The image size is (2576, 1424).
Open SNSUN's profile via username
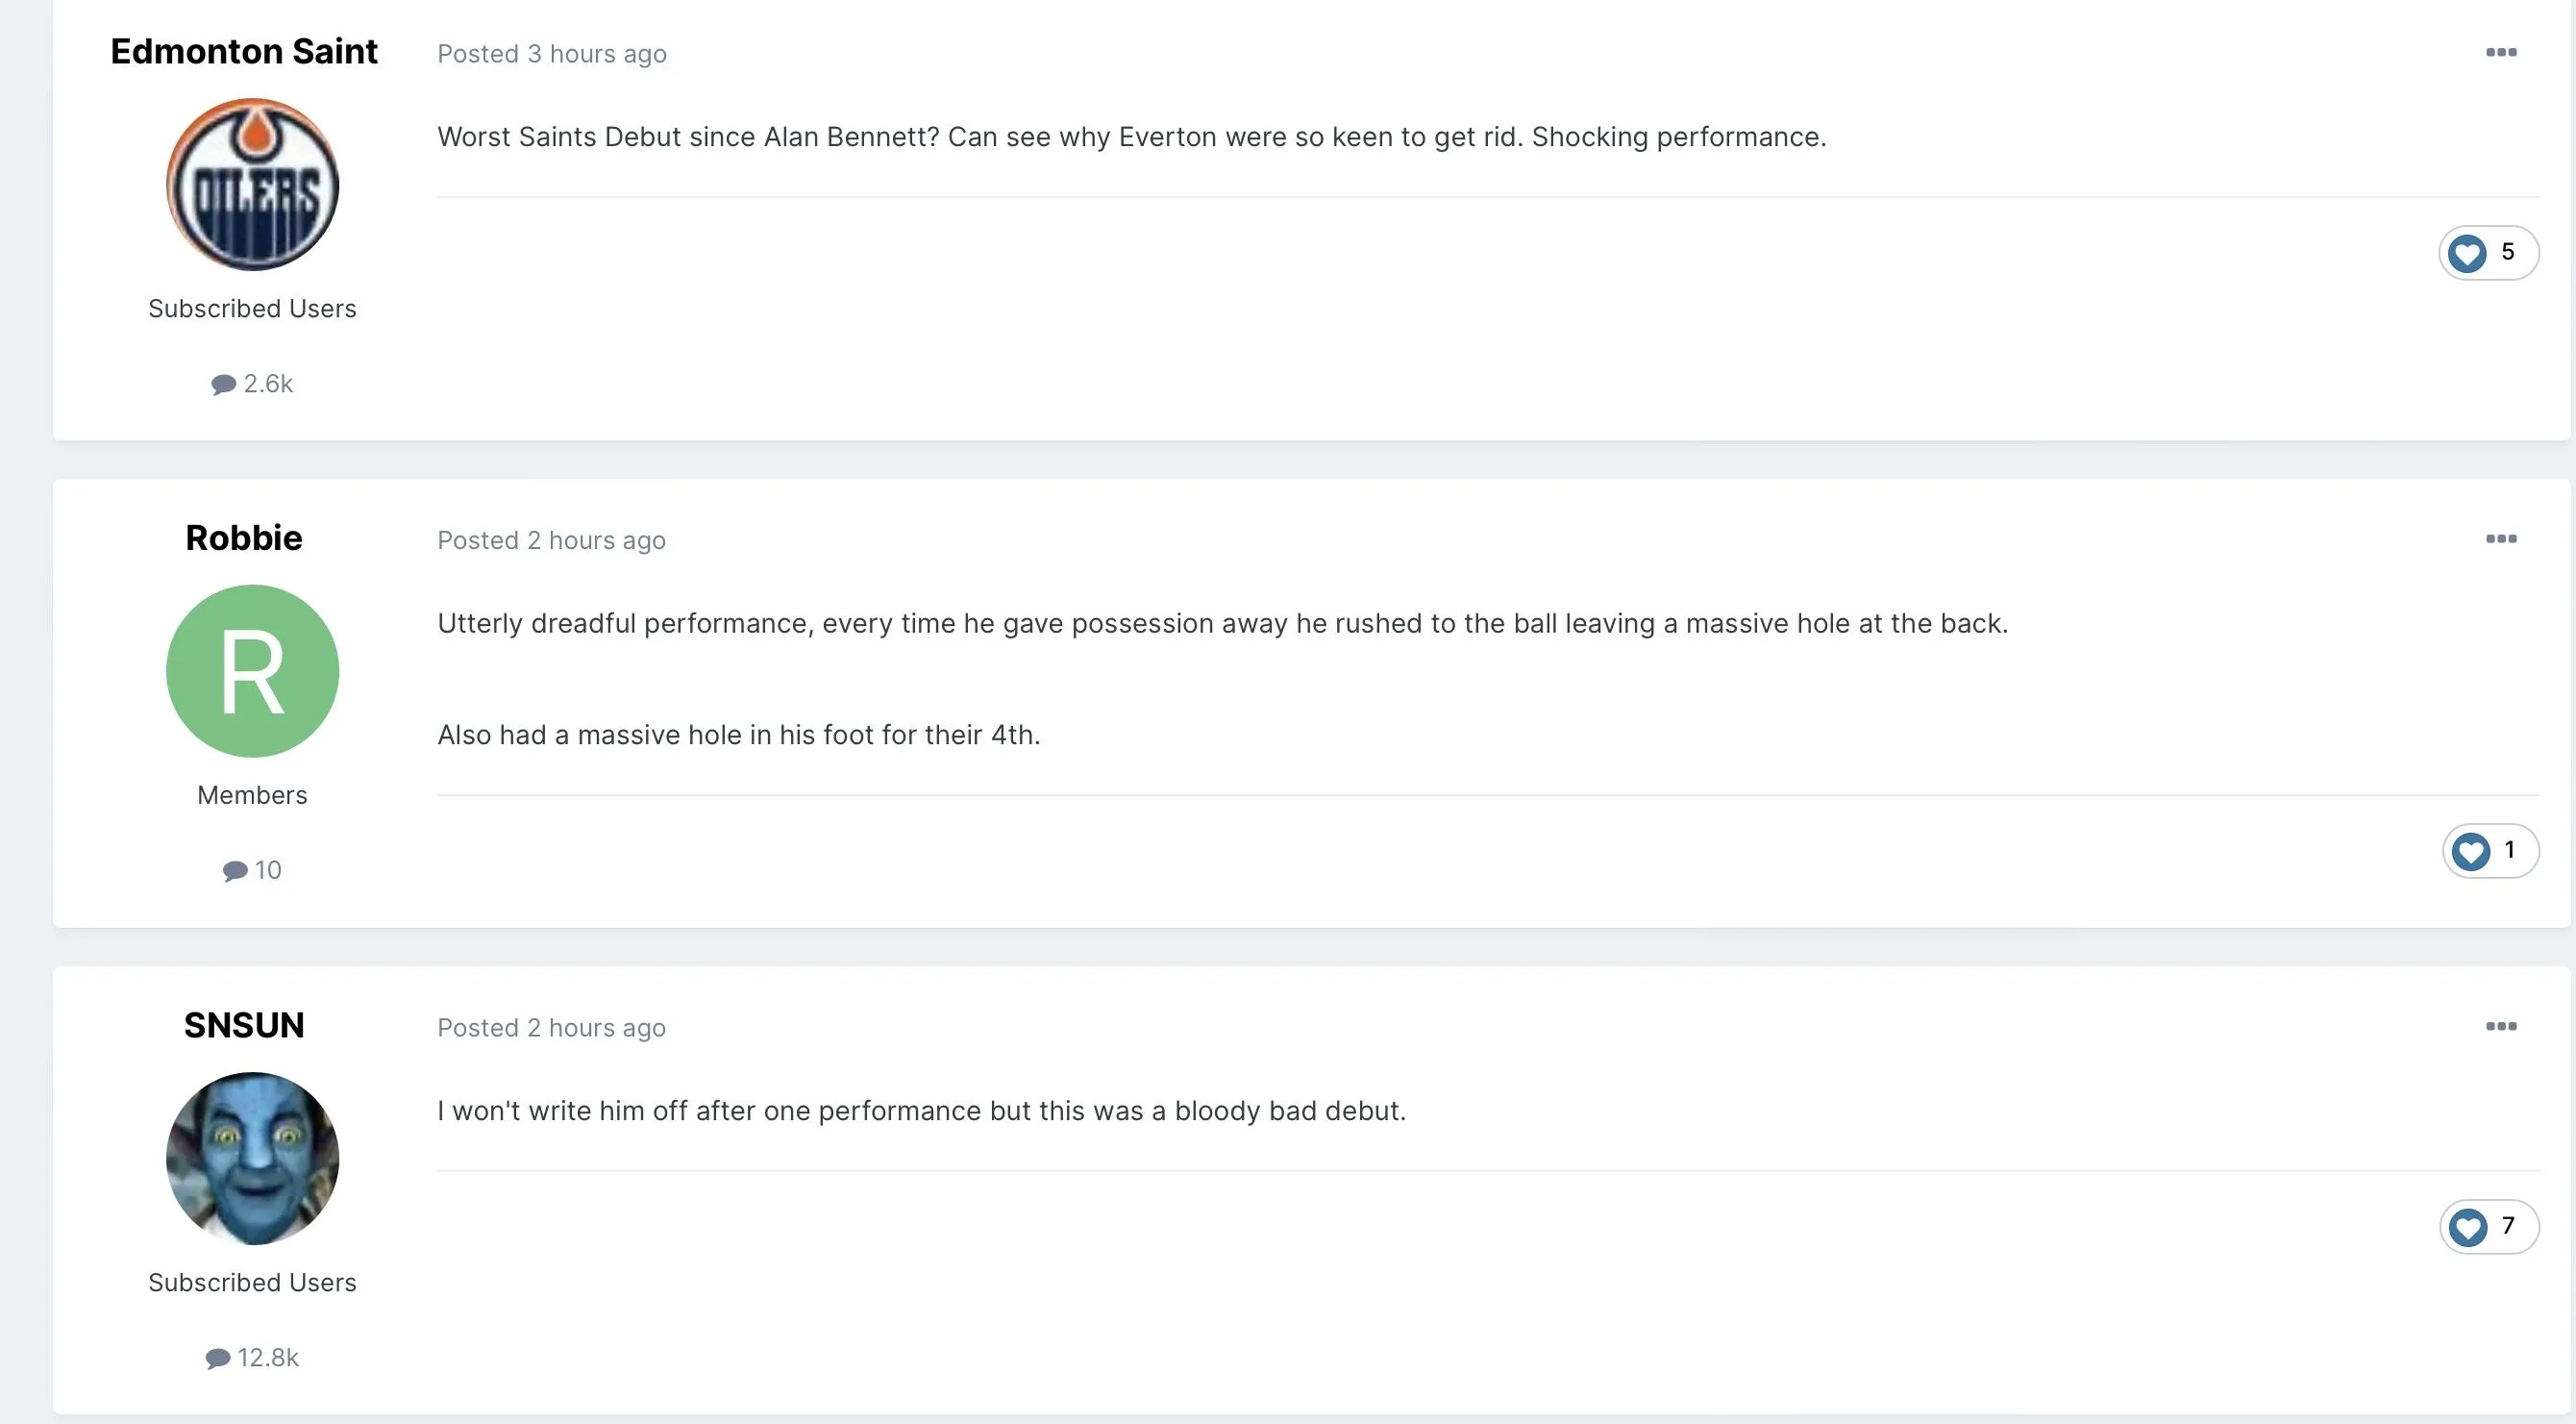(244, 1025)
